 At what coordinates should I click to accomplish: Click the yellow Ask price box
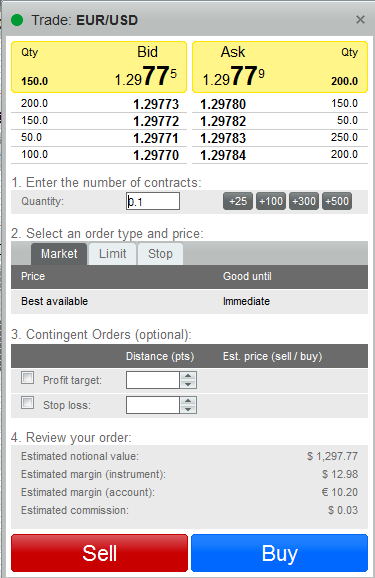coord(280,67)
